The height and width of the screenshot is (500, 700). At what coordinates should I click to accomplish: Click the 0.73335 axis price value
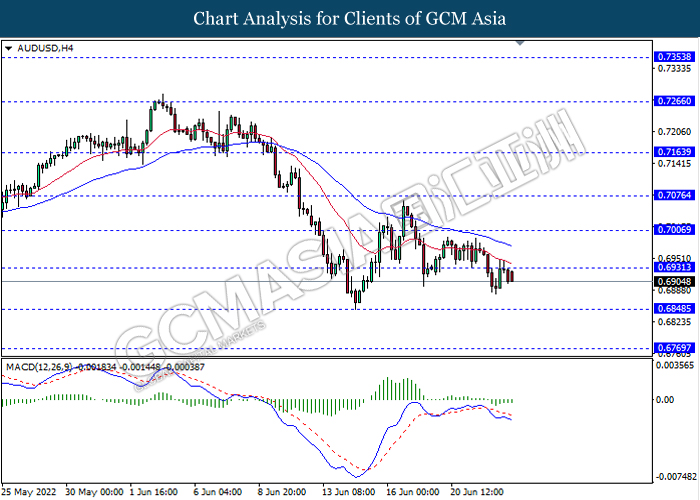[674, 69]
